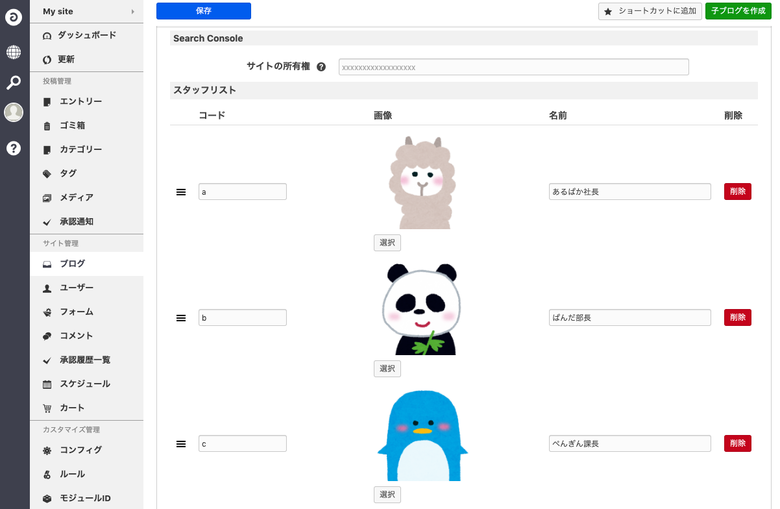
Task: Open the コンフィグ settings menu
Action: click(x=80, y=450)
